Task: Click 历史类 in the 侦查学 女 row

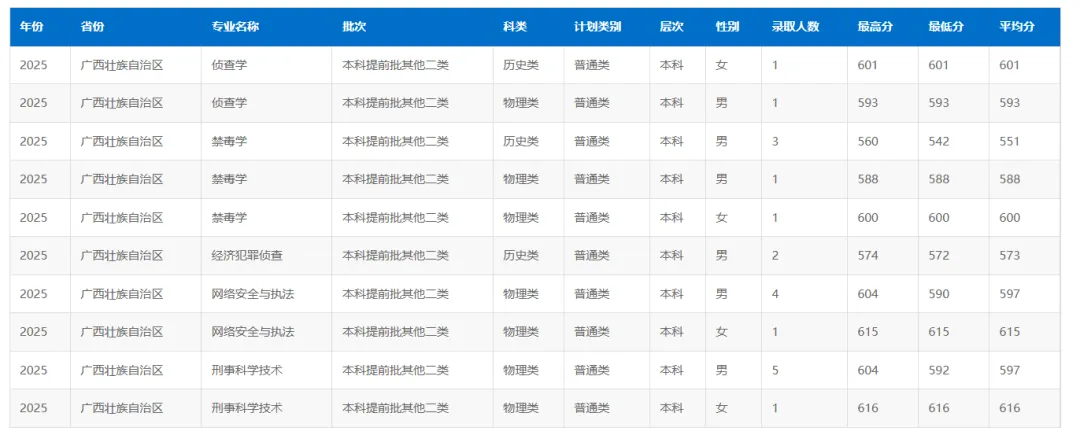Action: click(x=521, y=65)
